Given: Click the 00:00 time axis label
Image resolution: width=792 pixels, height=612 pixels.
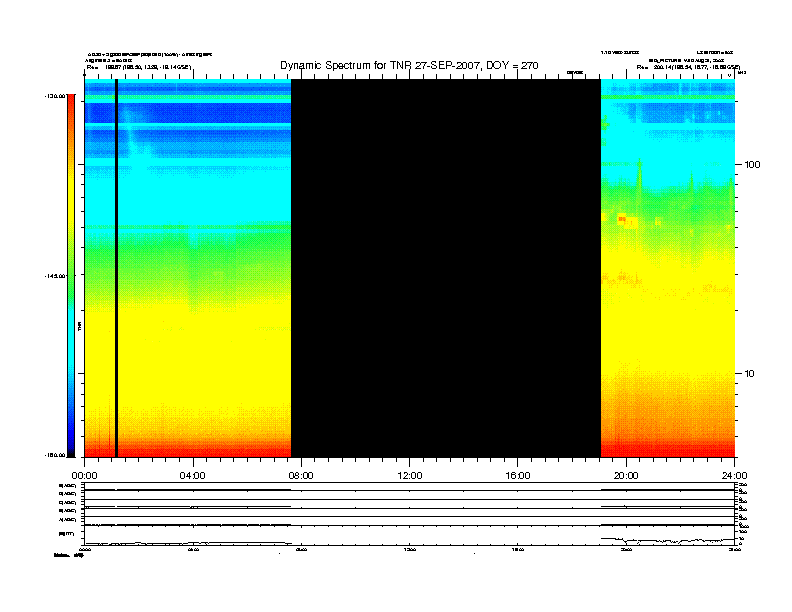Looking at the screenshot, I should [x=84, y=476].
